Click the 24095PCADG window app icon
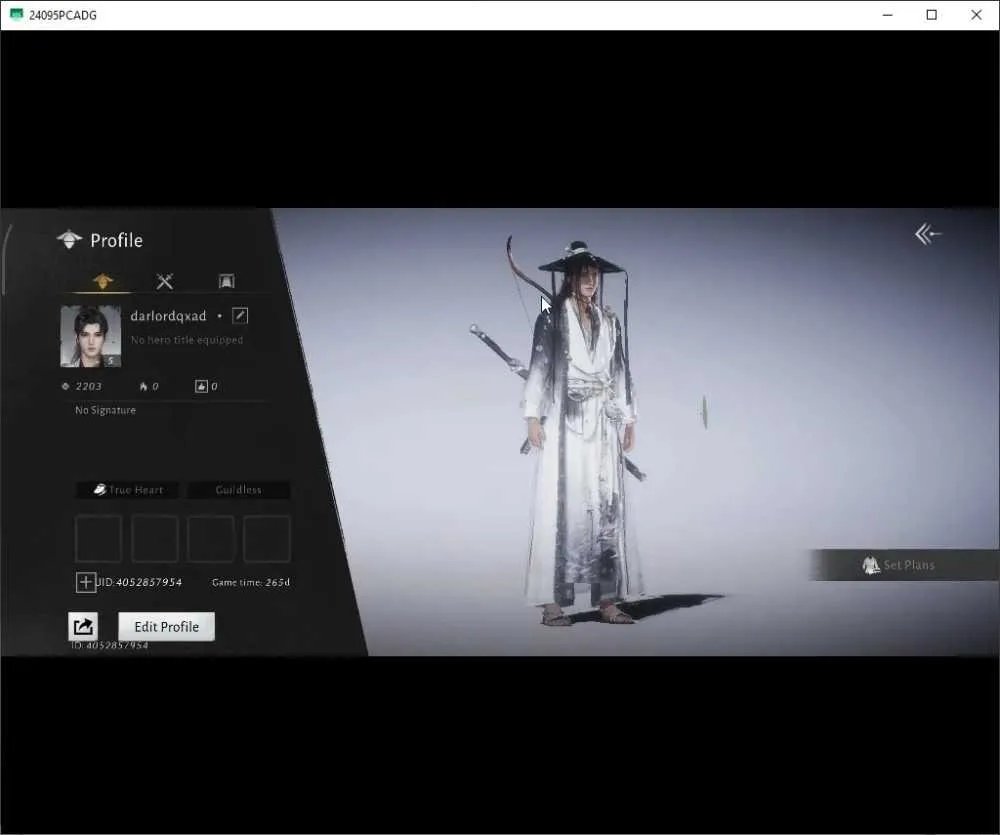 [16, 15]
